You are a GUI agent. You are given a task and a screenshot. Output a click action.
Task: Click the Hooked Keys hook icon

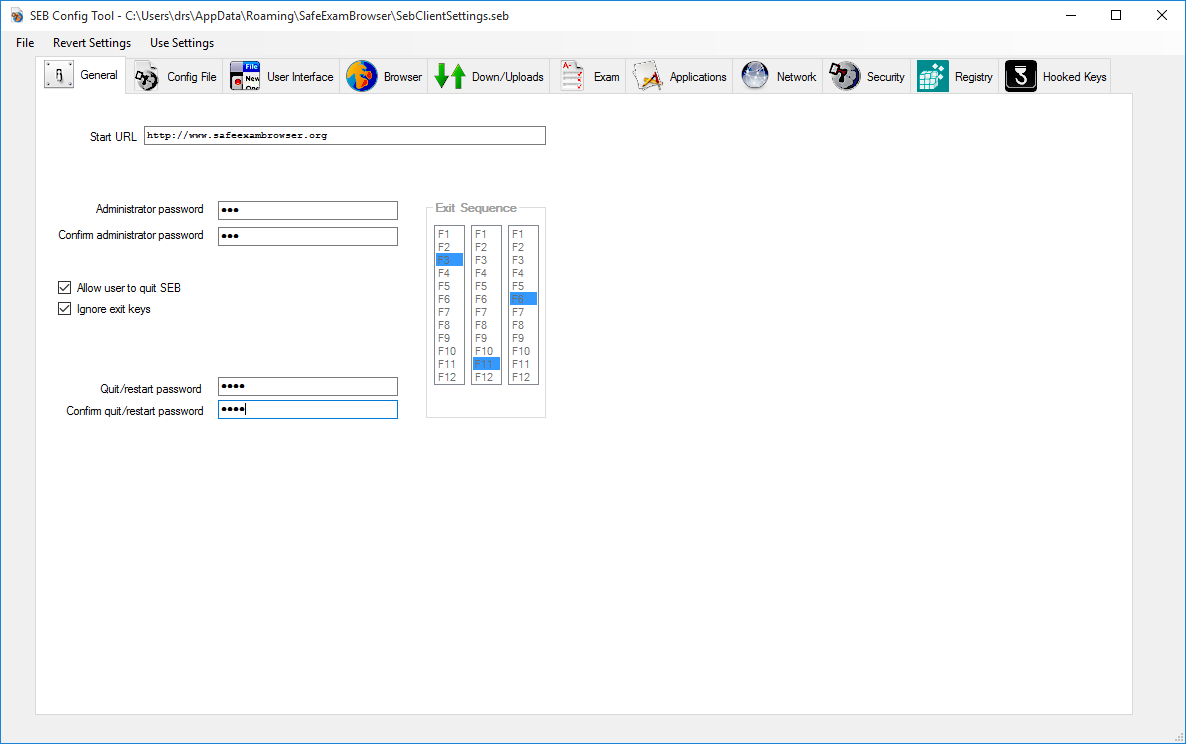pos(1020,76)
